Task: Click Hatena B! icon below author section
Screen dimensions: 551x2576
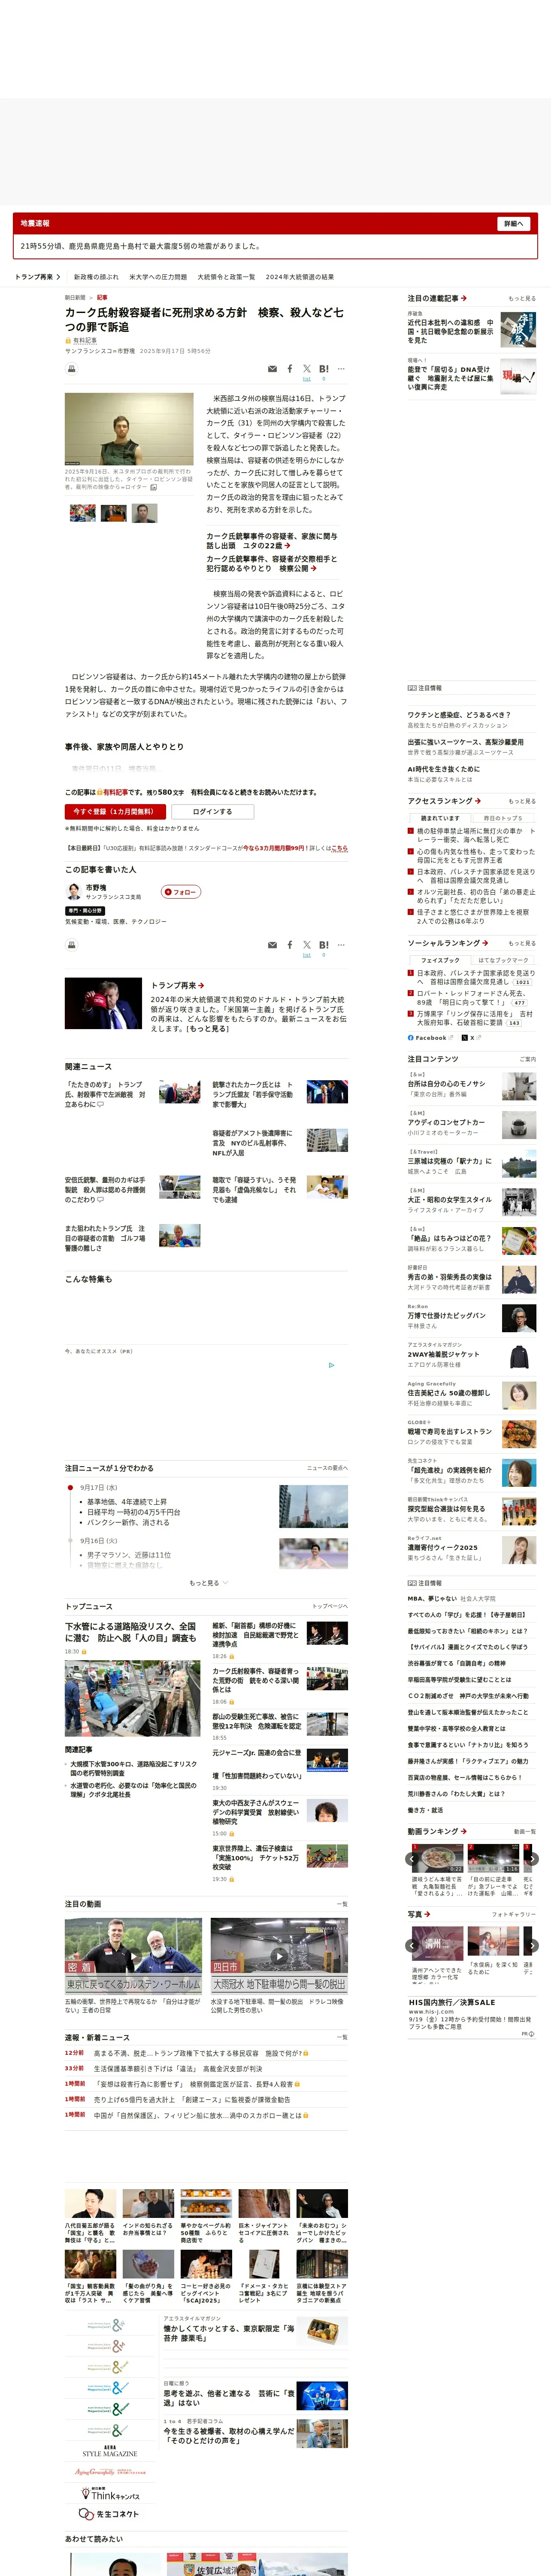Action: [x=324, y=945]
